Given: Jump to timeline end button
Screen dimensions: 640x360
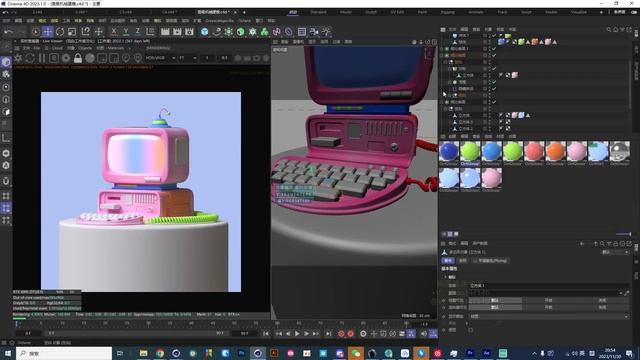Looking at the screenshot, I should click(x=329, y=334).
